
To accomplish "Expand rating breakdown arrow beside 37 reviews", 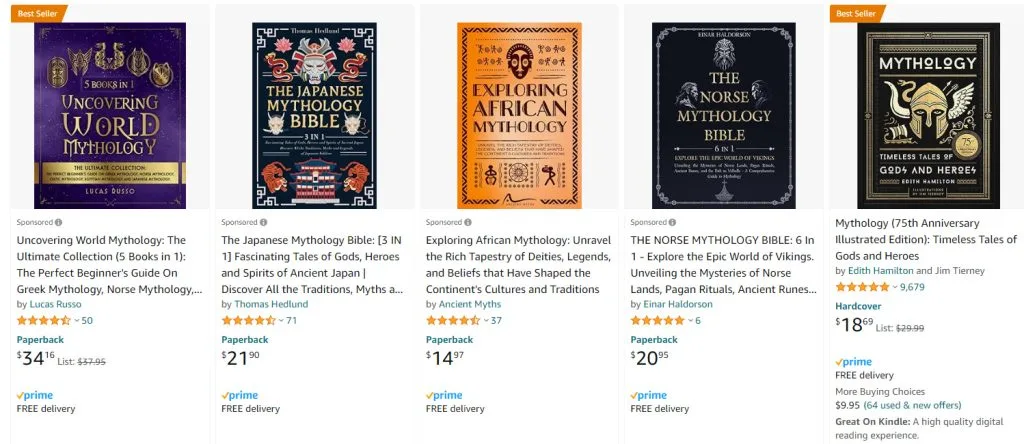I will pyautogui.click(x=486, y=321).
